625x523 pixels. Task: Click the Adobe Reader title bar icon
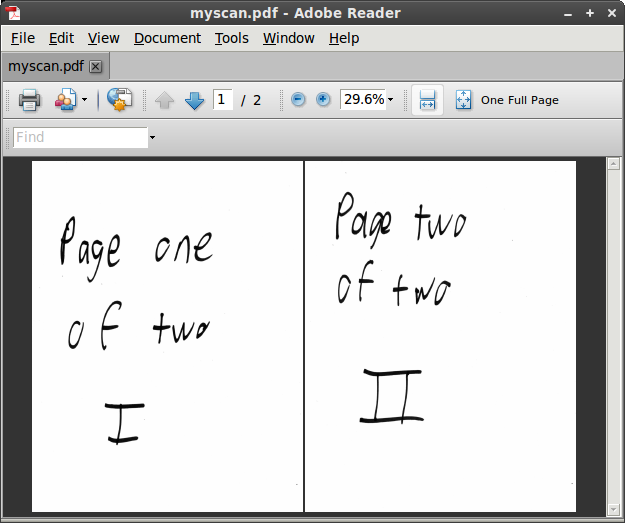point(13,13)
